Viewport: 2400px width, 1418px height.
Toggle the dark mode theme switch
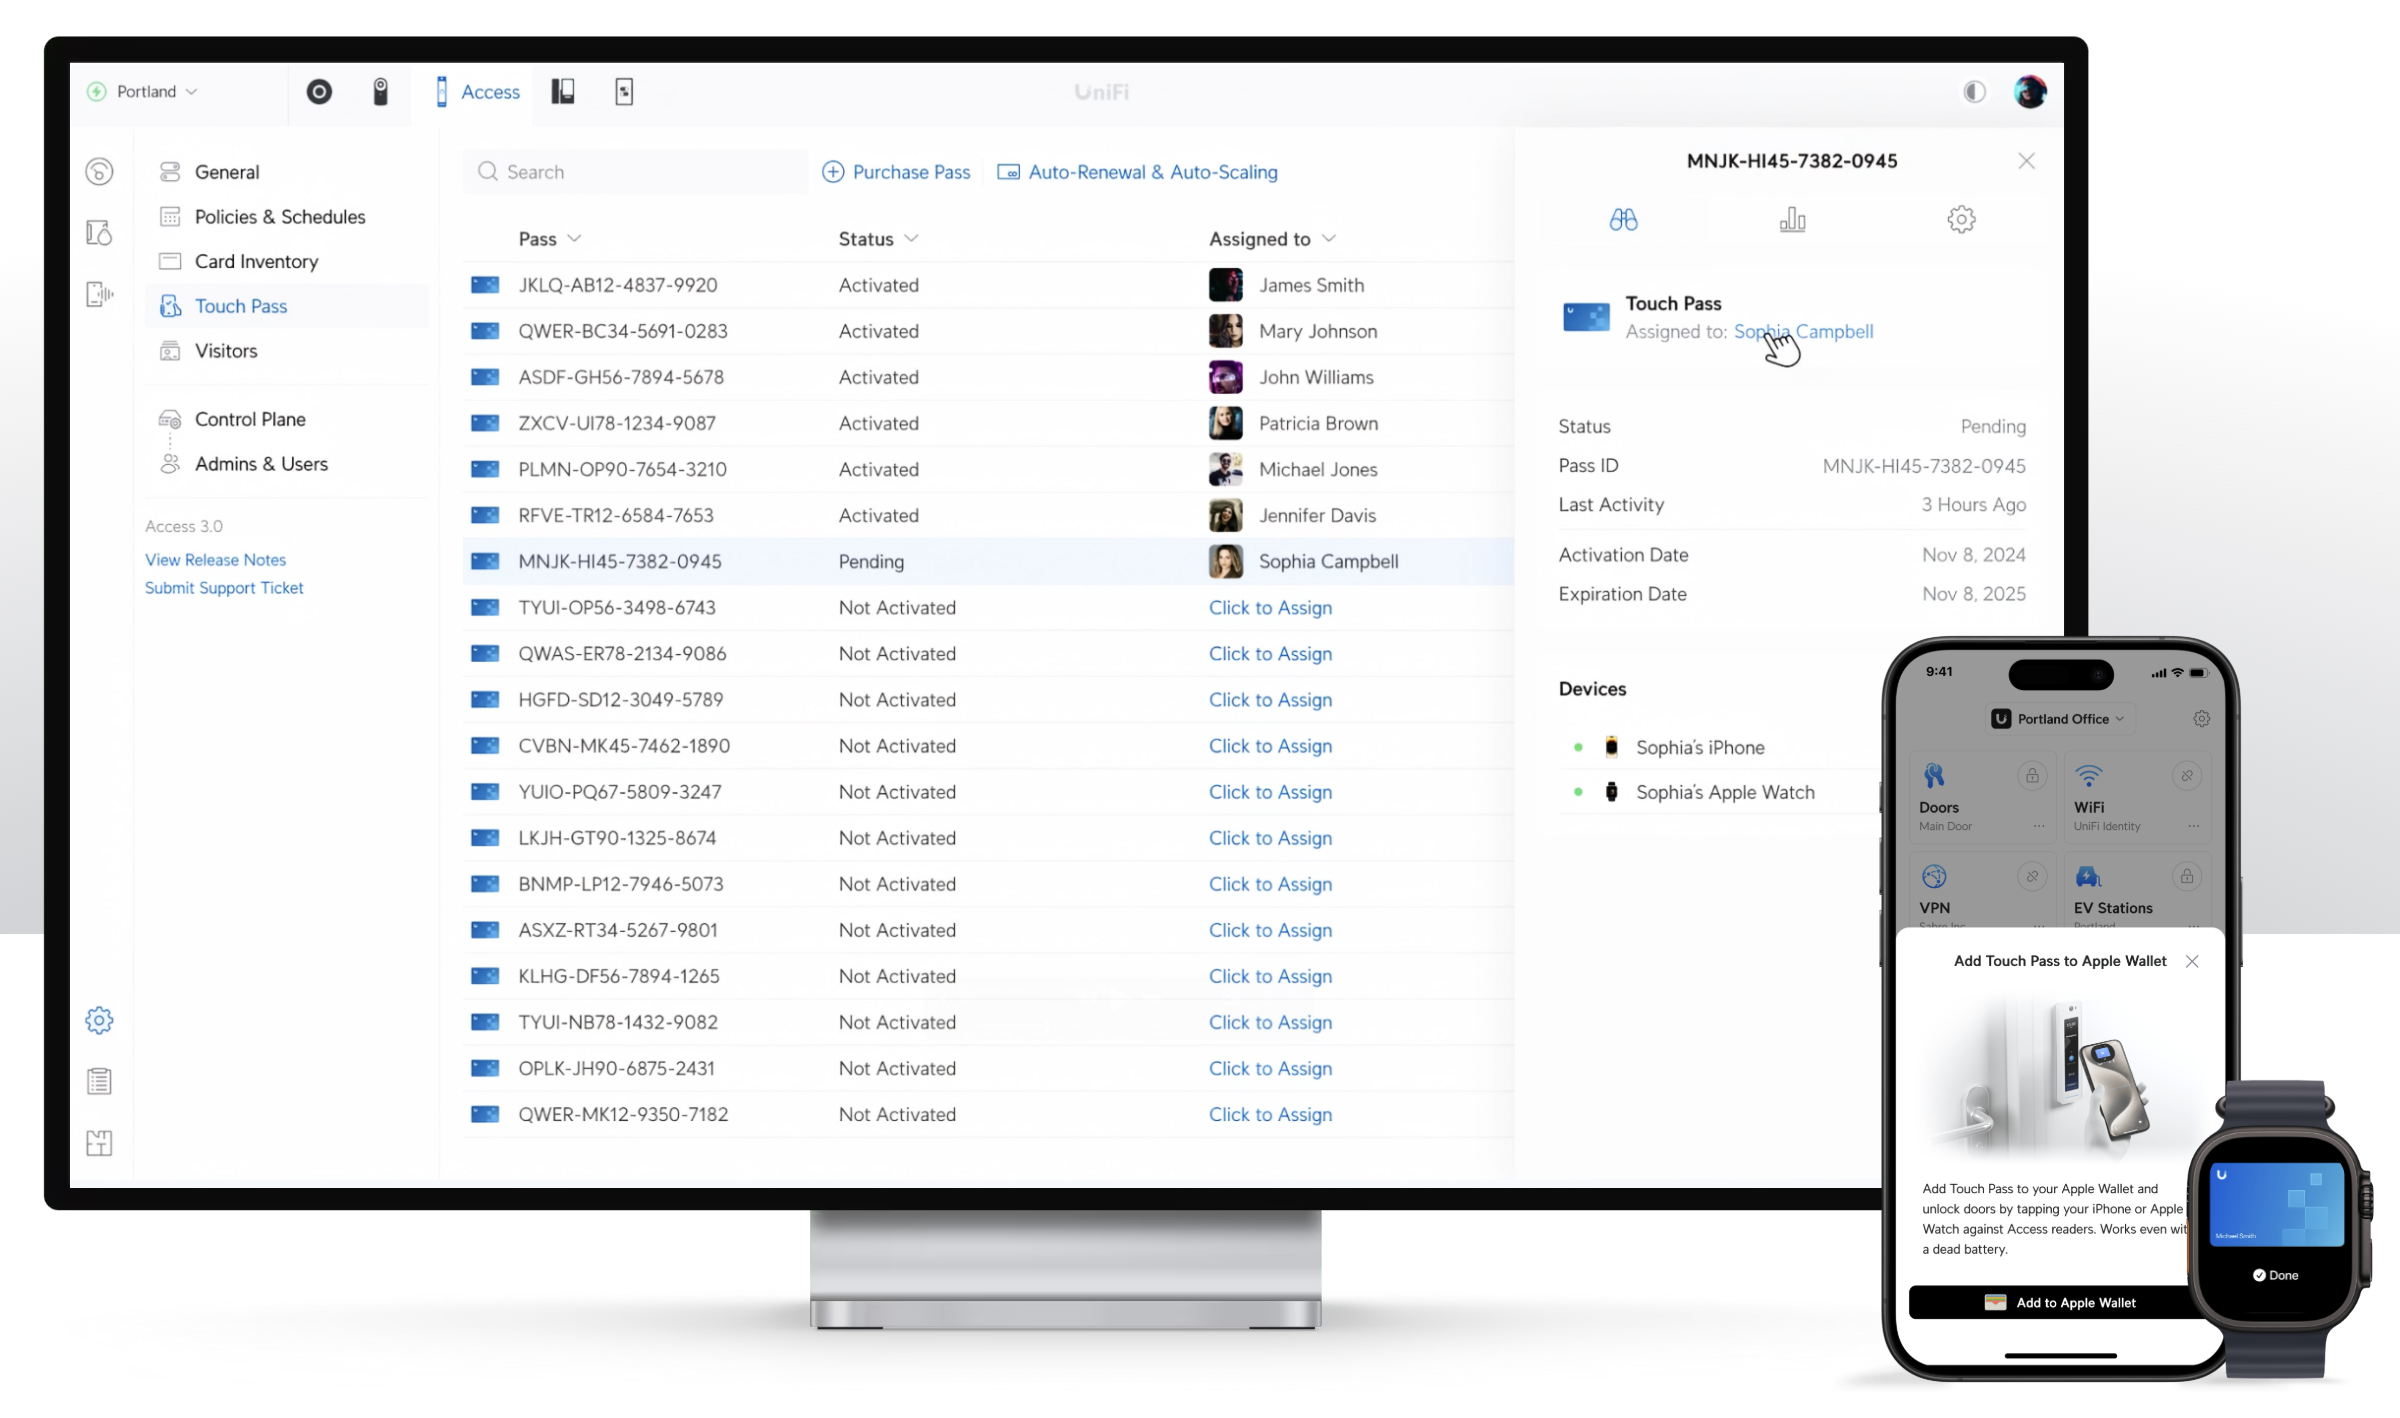(1973, 92)
